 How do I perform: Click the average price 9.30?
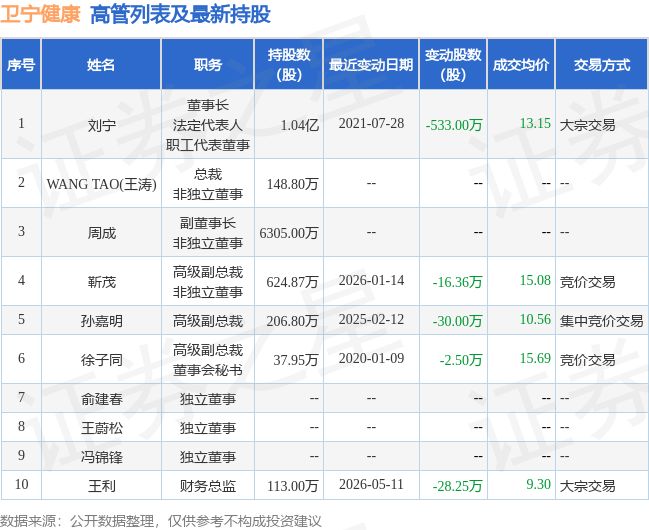[x=538, y=484]
